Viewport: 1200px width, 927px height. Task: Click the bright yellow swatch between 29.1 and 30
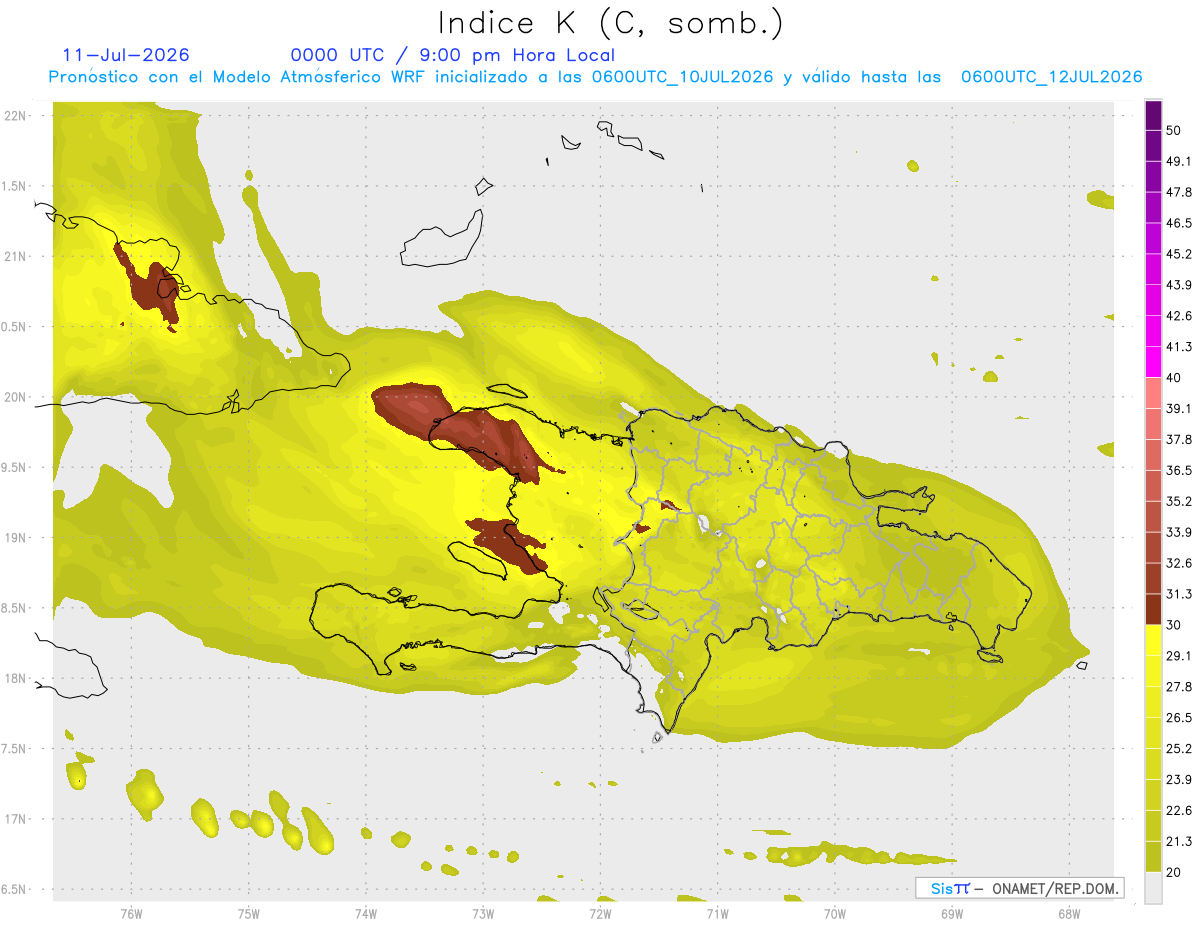point(1154,640)
